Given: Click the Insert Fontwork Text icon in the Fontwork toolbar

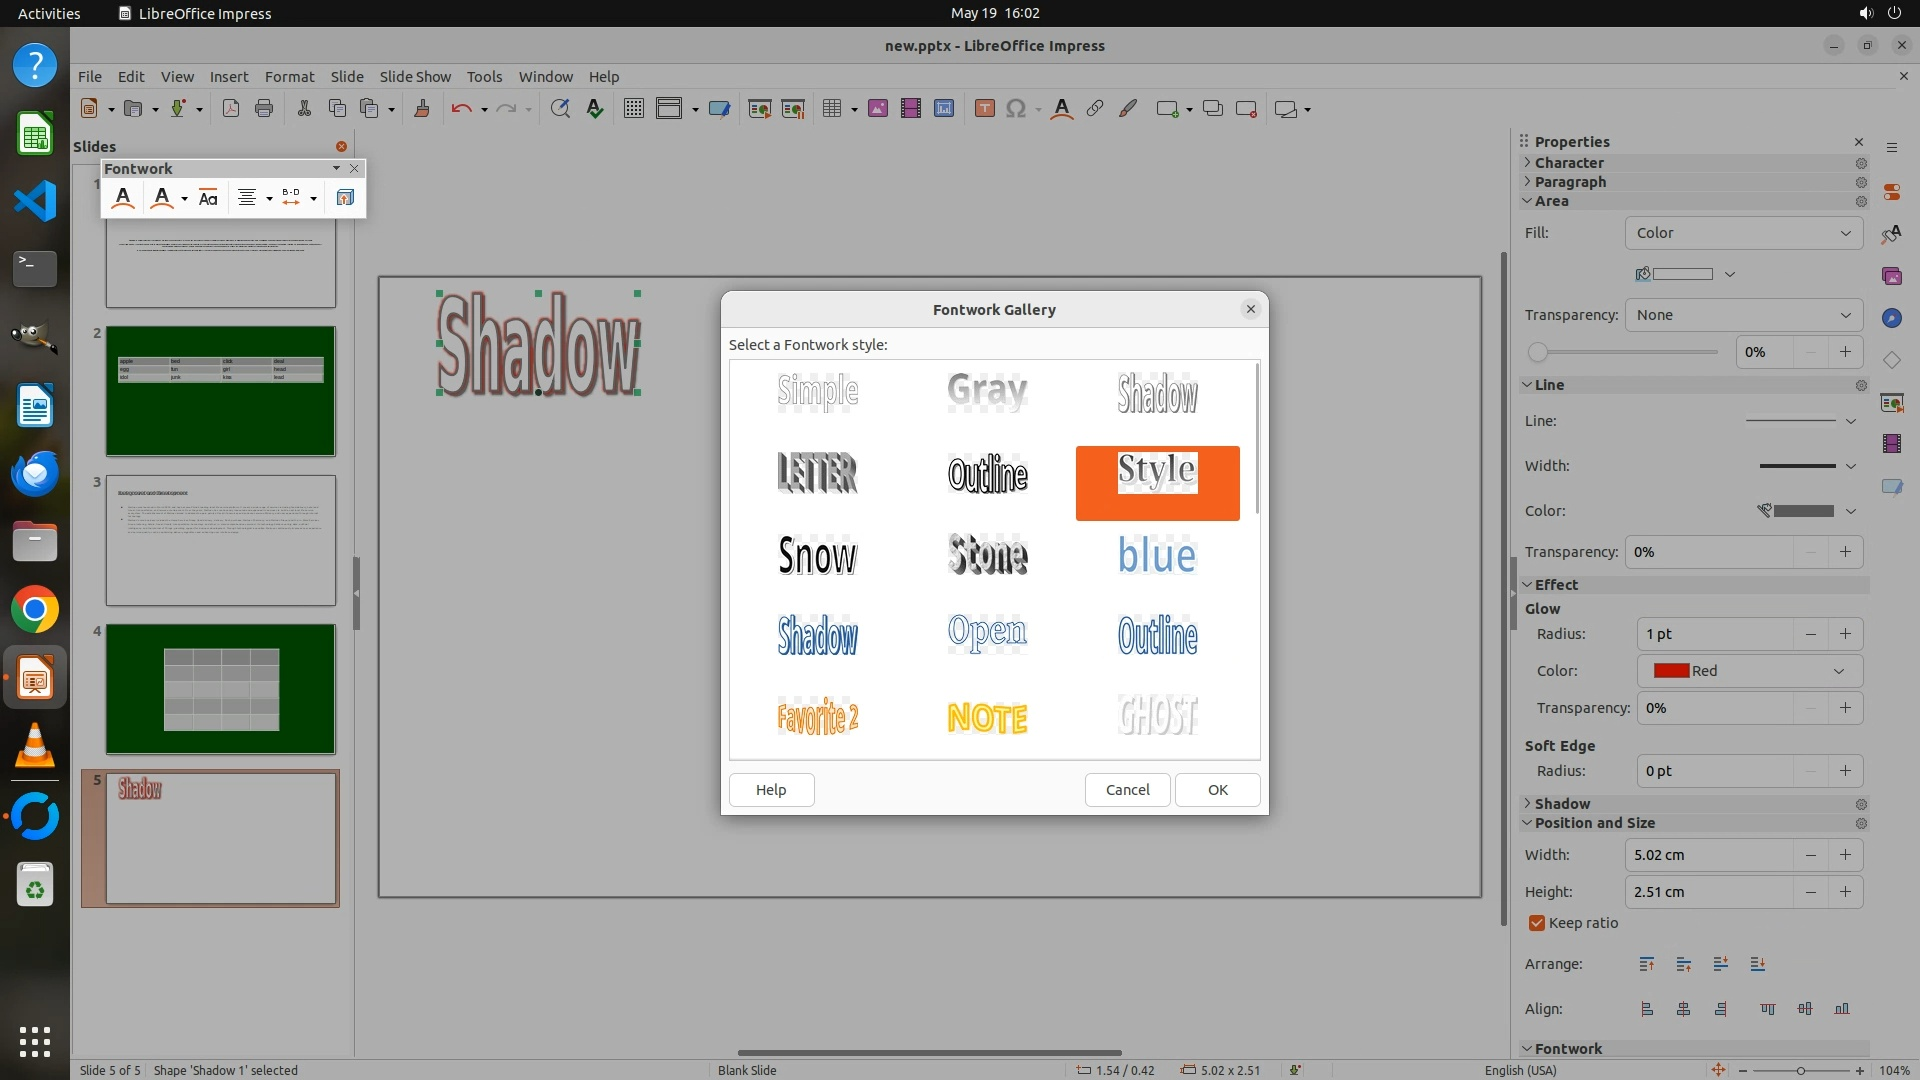Looking at the screenshot, I should pyautogui.click(x=123, y=198).
